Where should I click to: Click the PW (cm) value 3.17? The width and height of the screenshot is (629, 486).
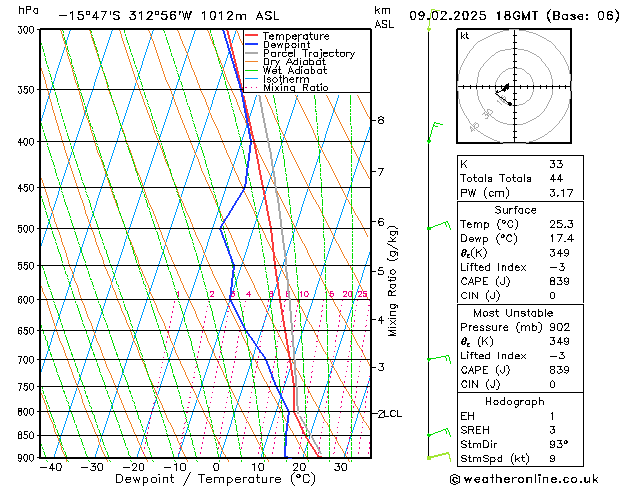coord(561,193)
